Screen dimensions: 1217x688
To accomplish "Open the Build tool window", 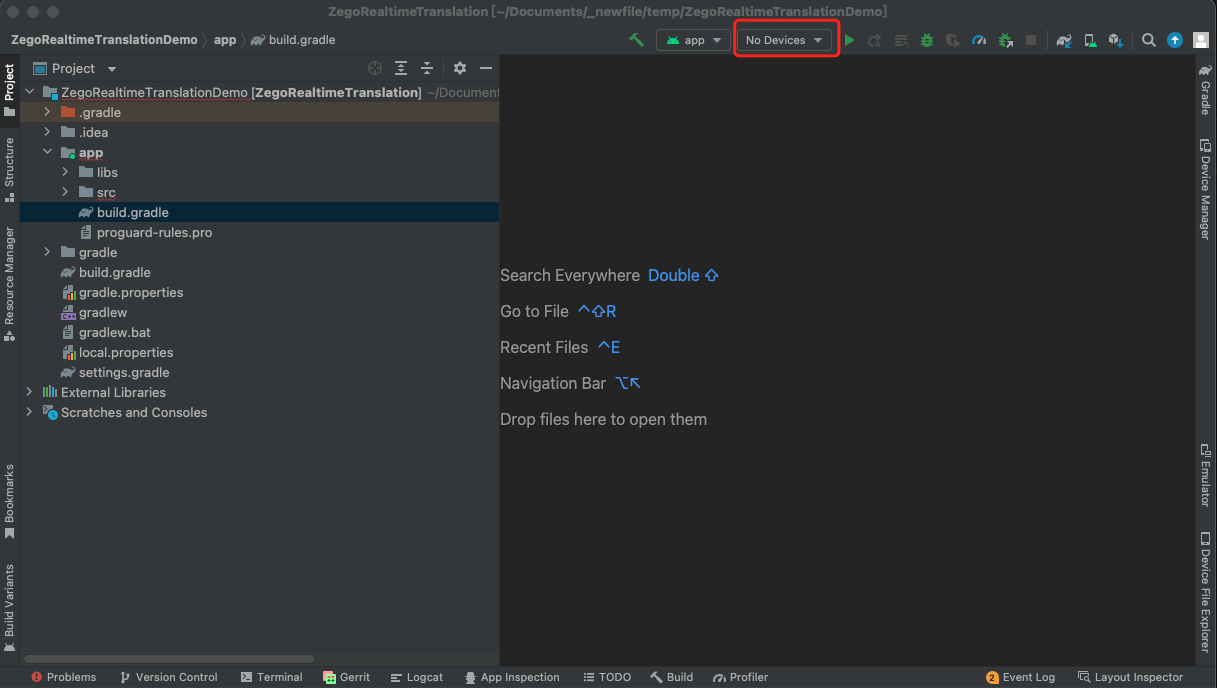I will coord(671,677).
